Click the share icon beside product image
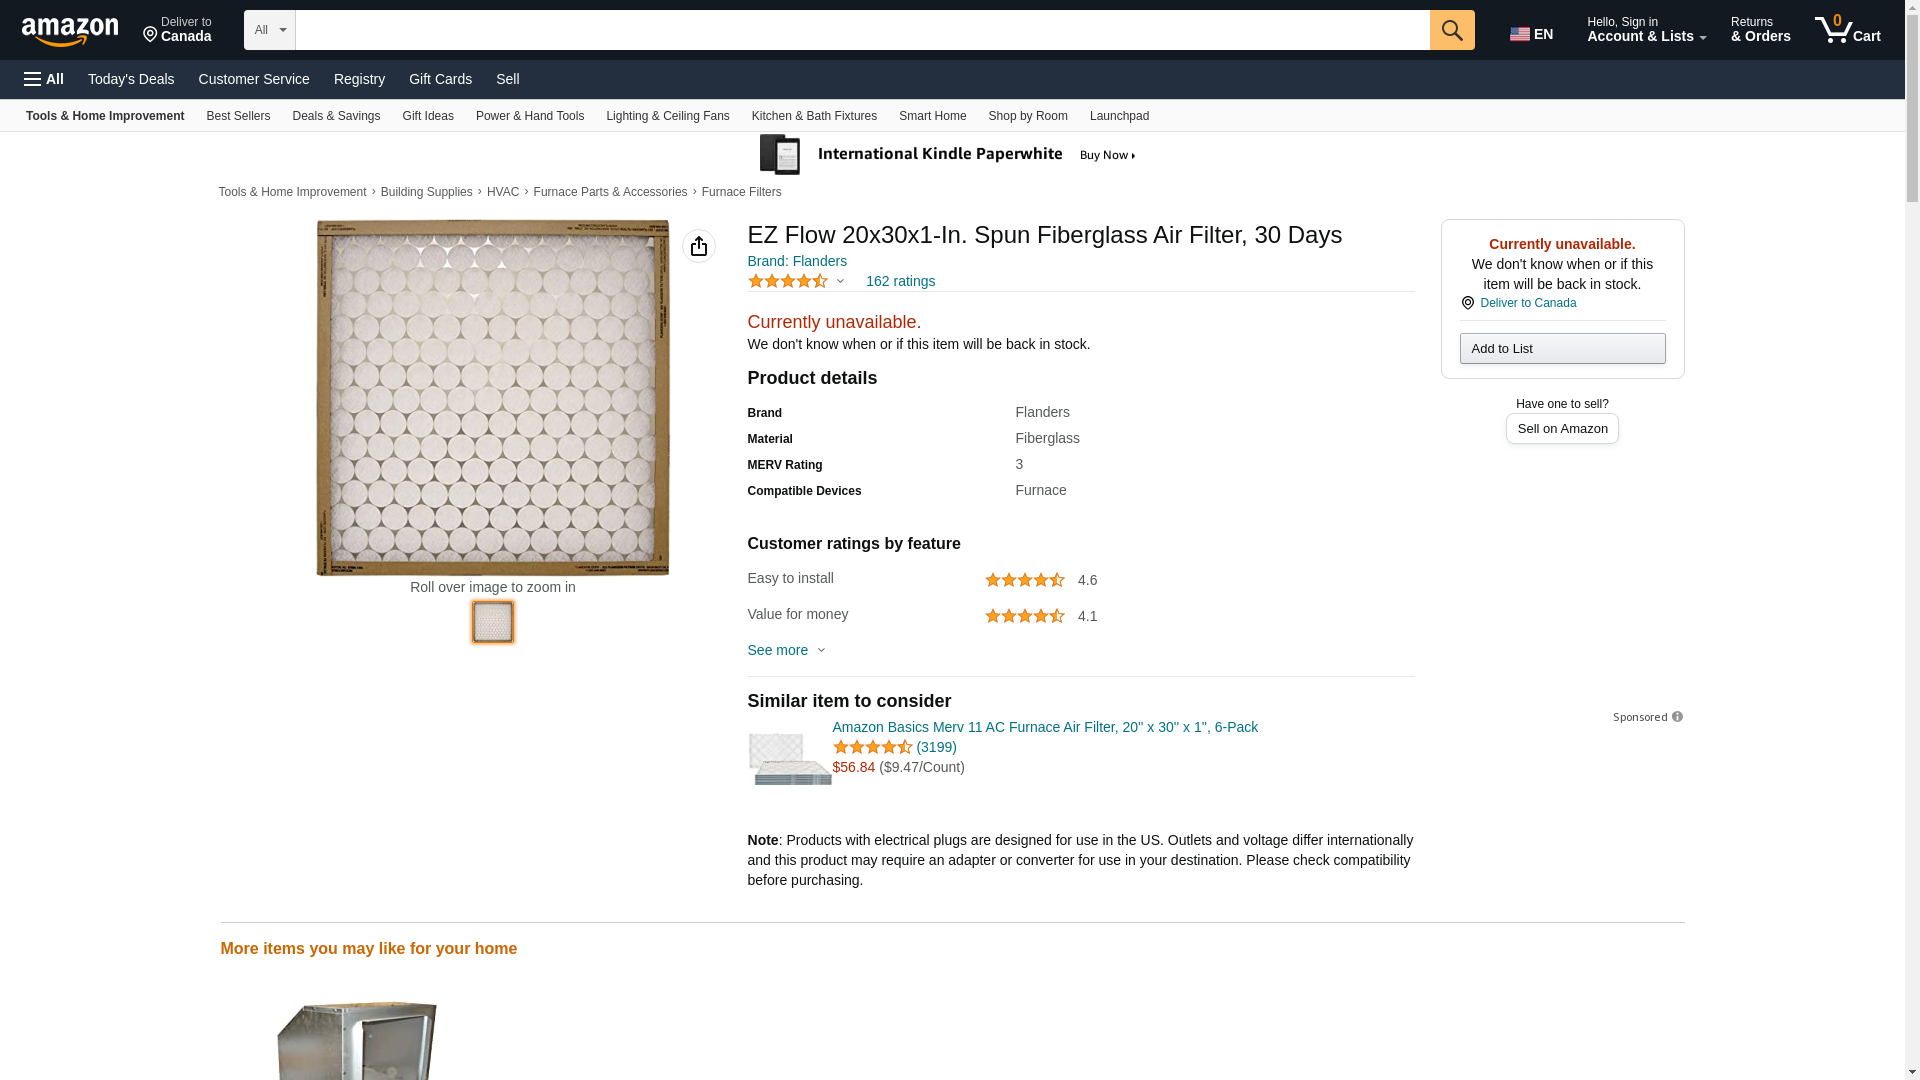The image size is (1920, 1080). pyautogui.click(x=698, y=246)
